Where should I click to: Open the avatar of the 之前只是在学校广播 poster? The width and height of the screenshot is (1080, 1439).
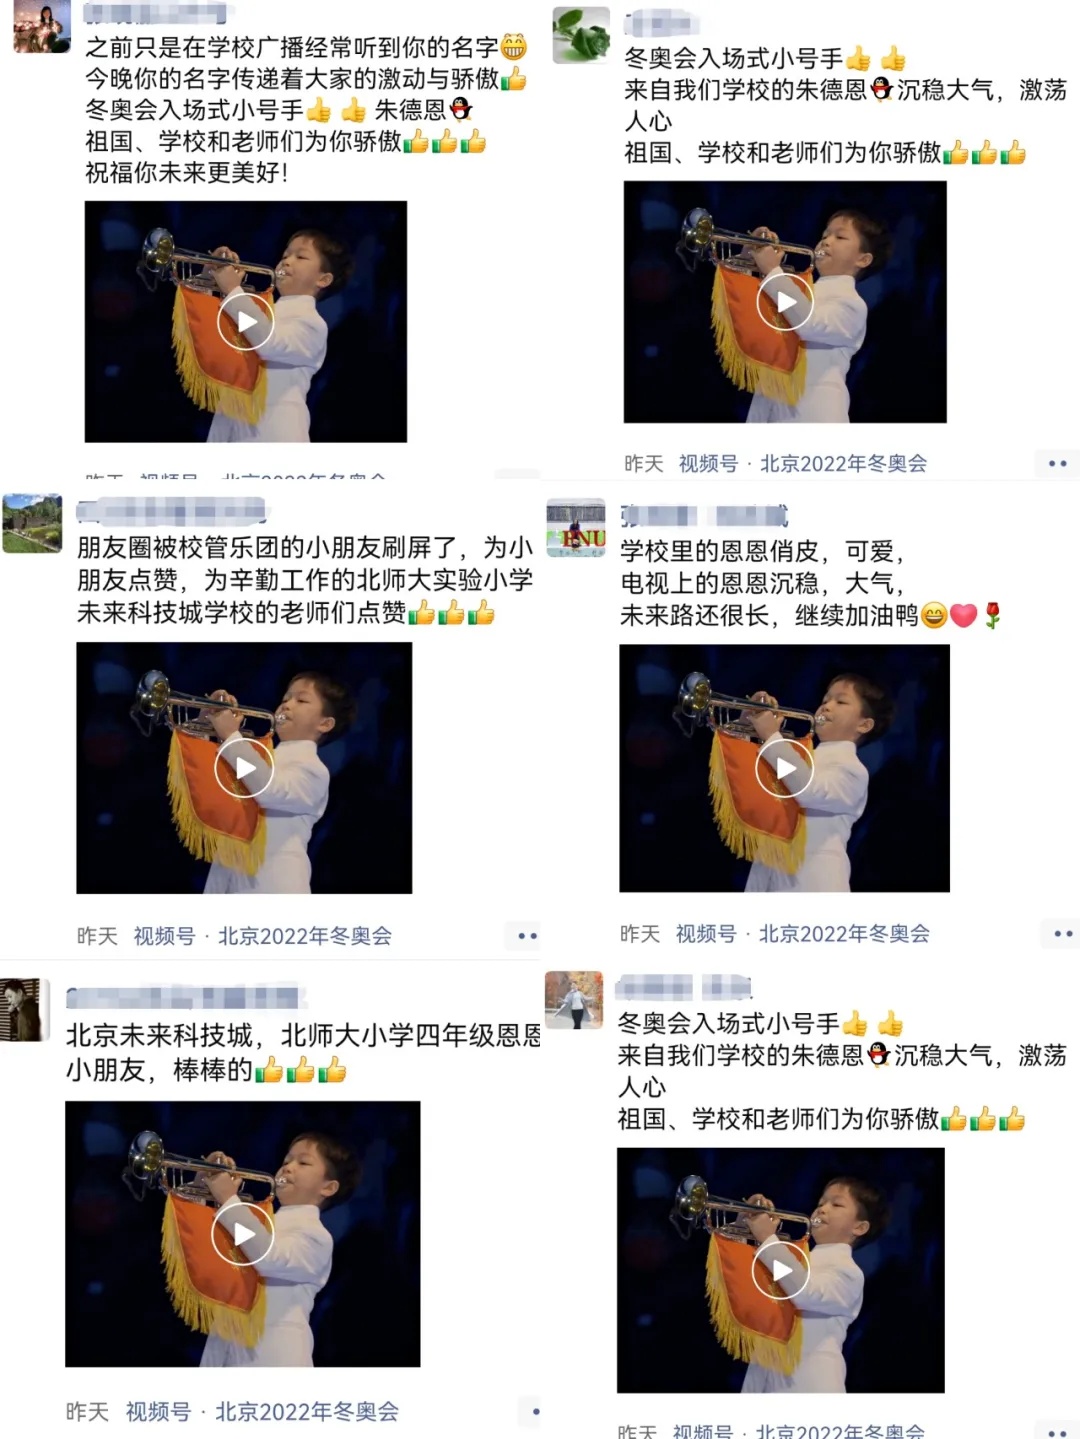(42, 25)
